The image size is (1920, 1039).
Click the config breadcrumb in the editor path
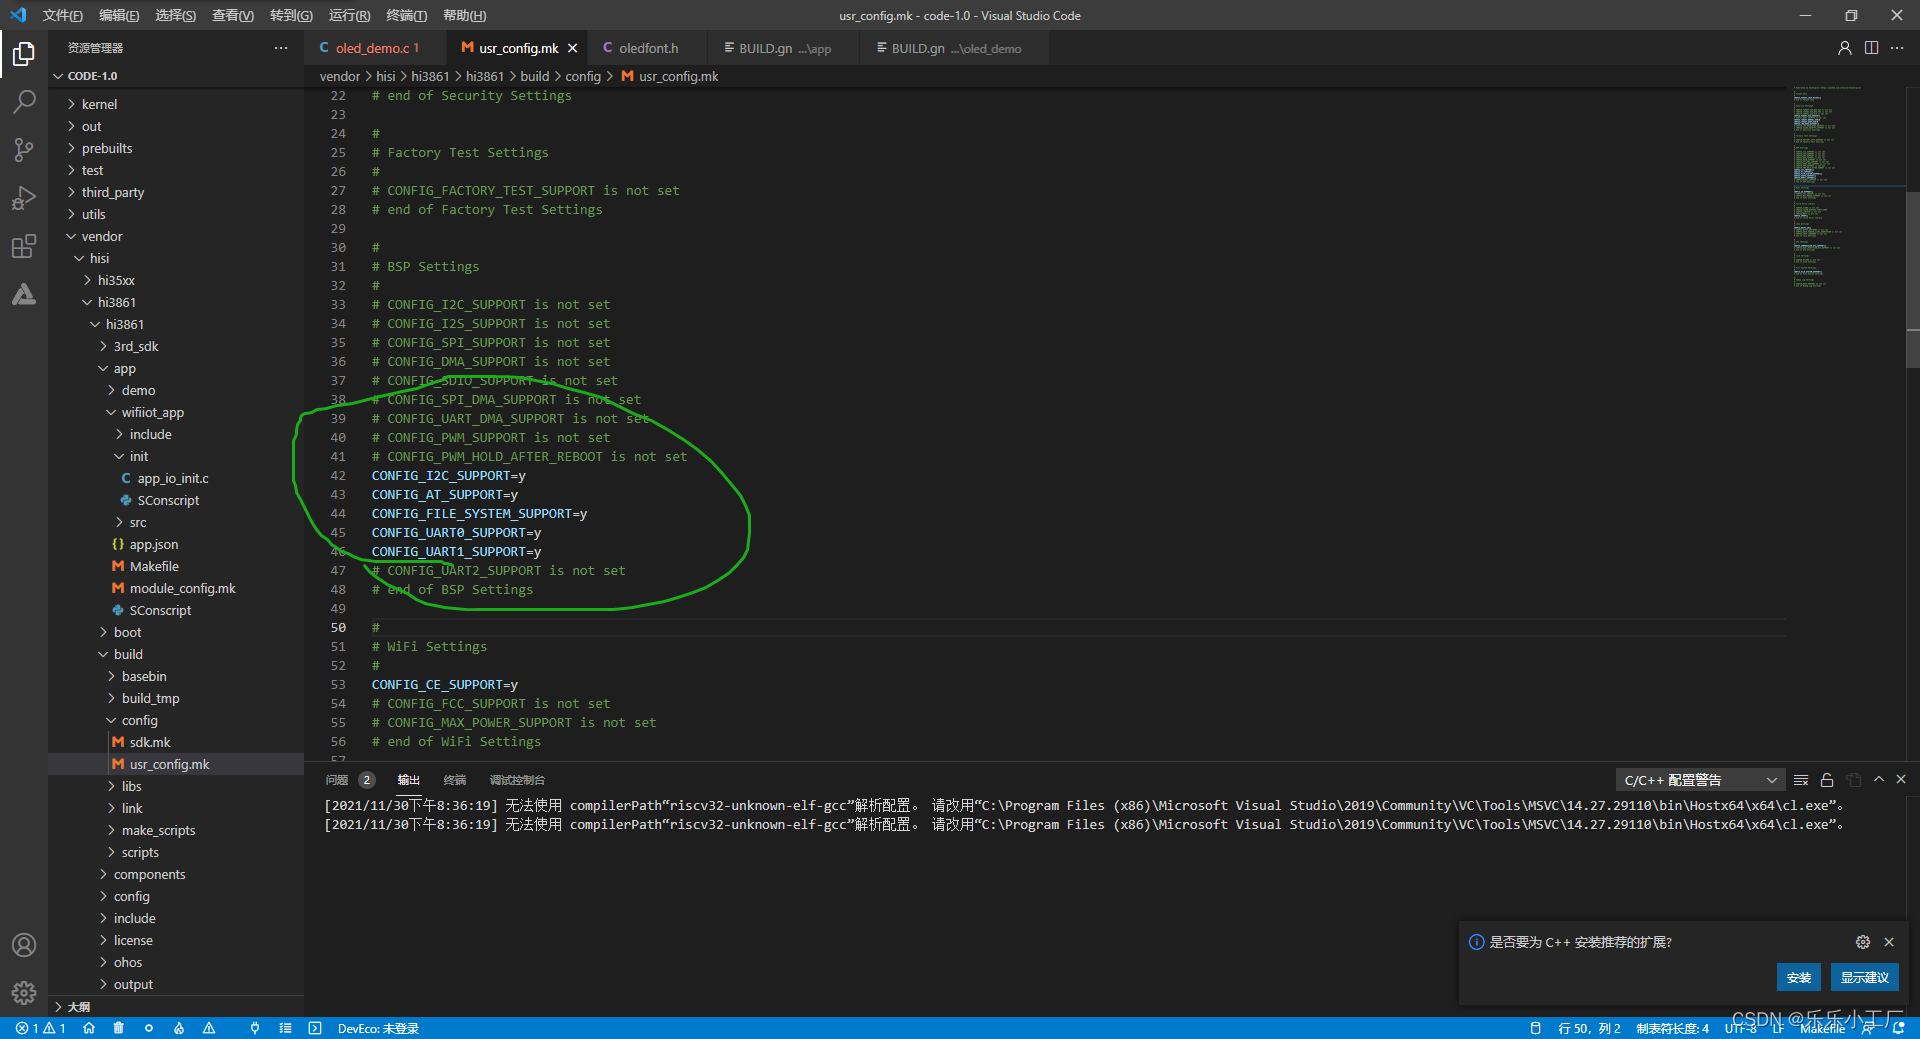point(583,76)
